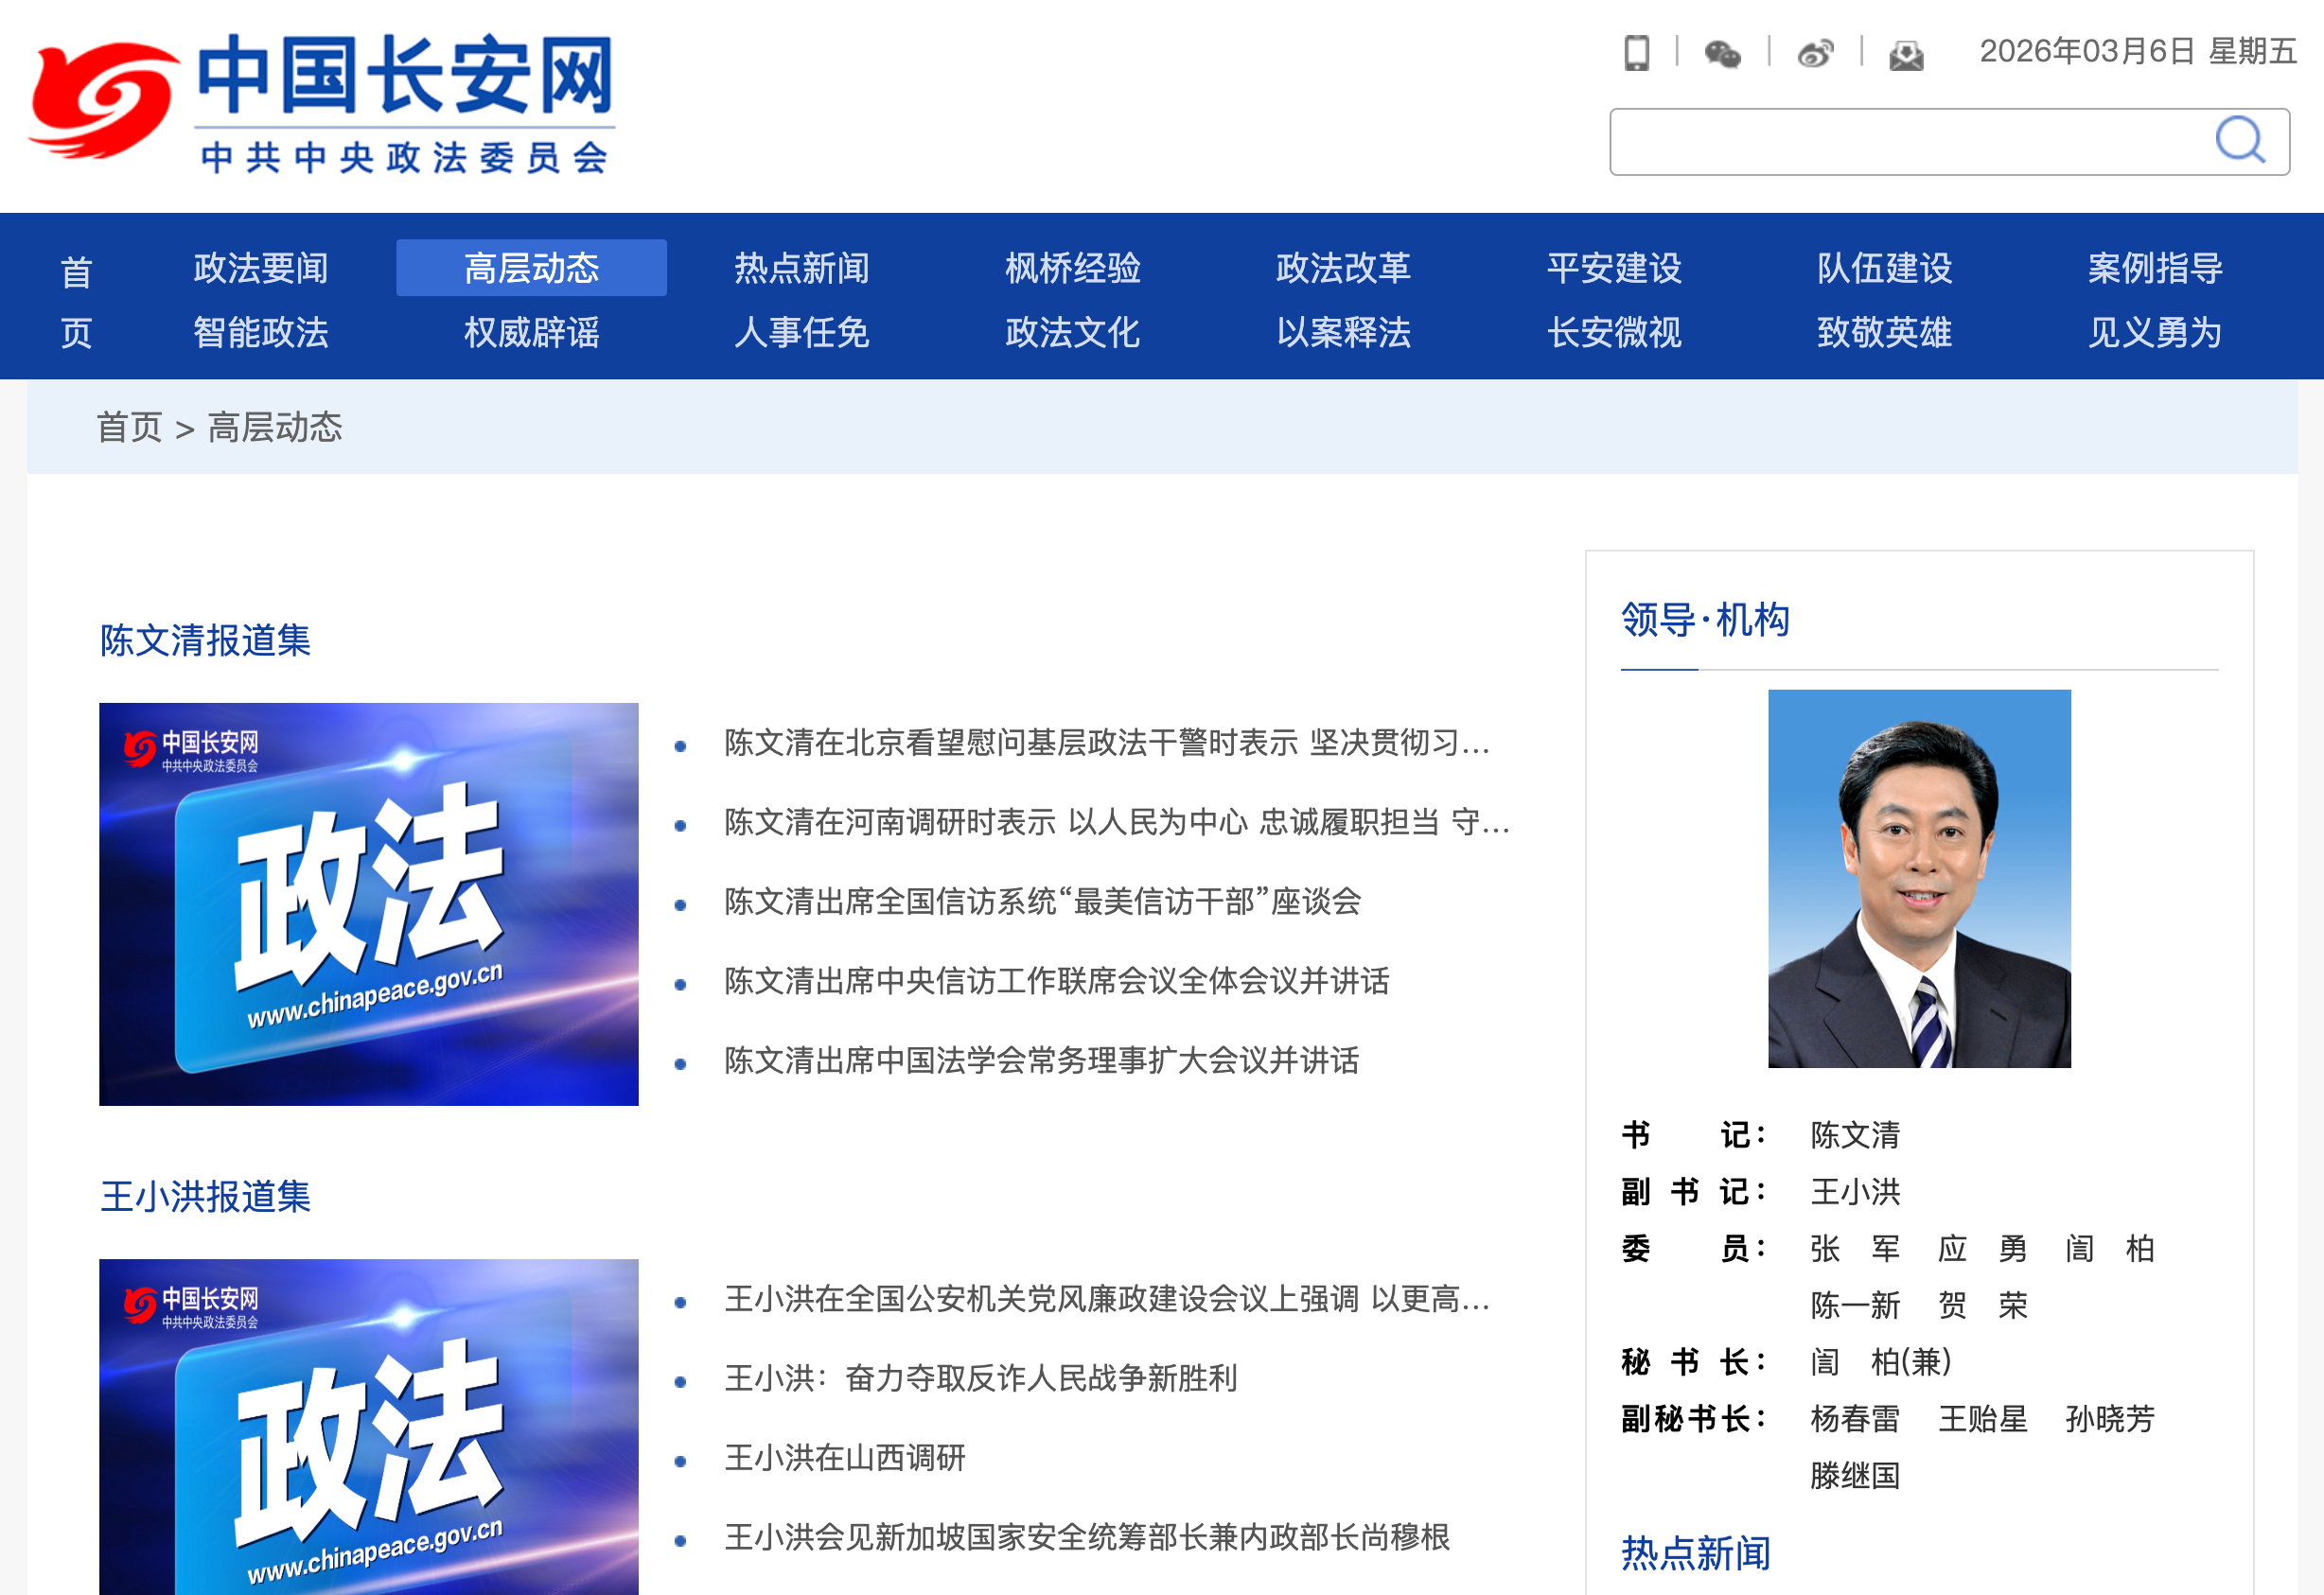Click the 中国长安网 logo
2324x1595 pixels.
click(x=322, y=103)
